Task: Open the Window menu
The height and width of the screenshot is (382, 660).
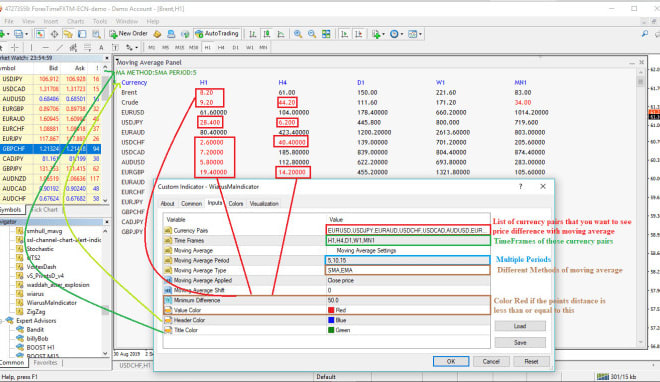Action: [x=127, y=21]
